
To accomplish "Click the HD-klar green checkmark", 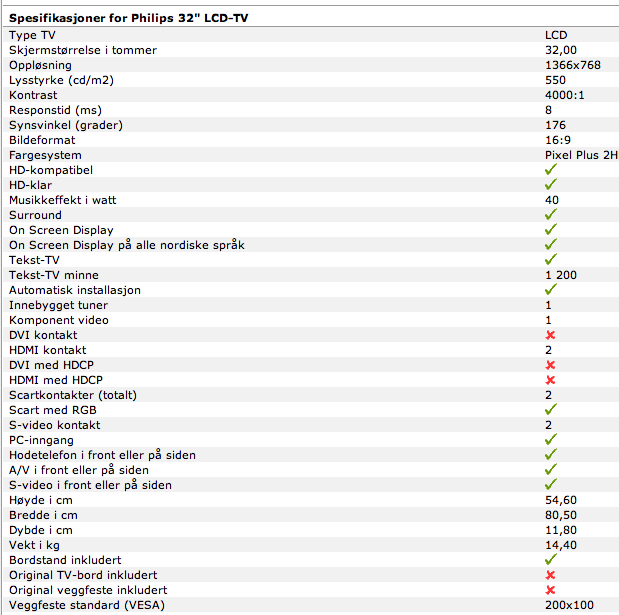I will [550, 185].
